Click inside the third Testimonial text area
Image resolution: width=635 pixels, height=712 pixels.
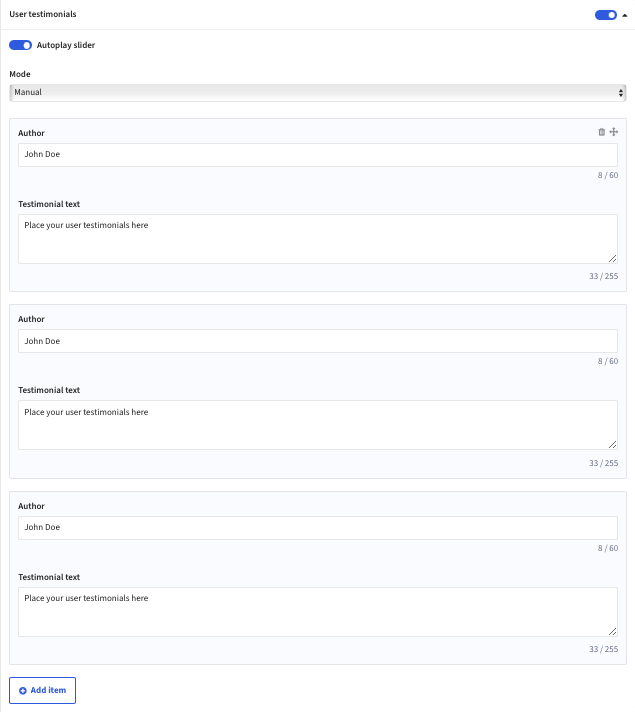pos(318,612)
